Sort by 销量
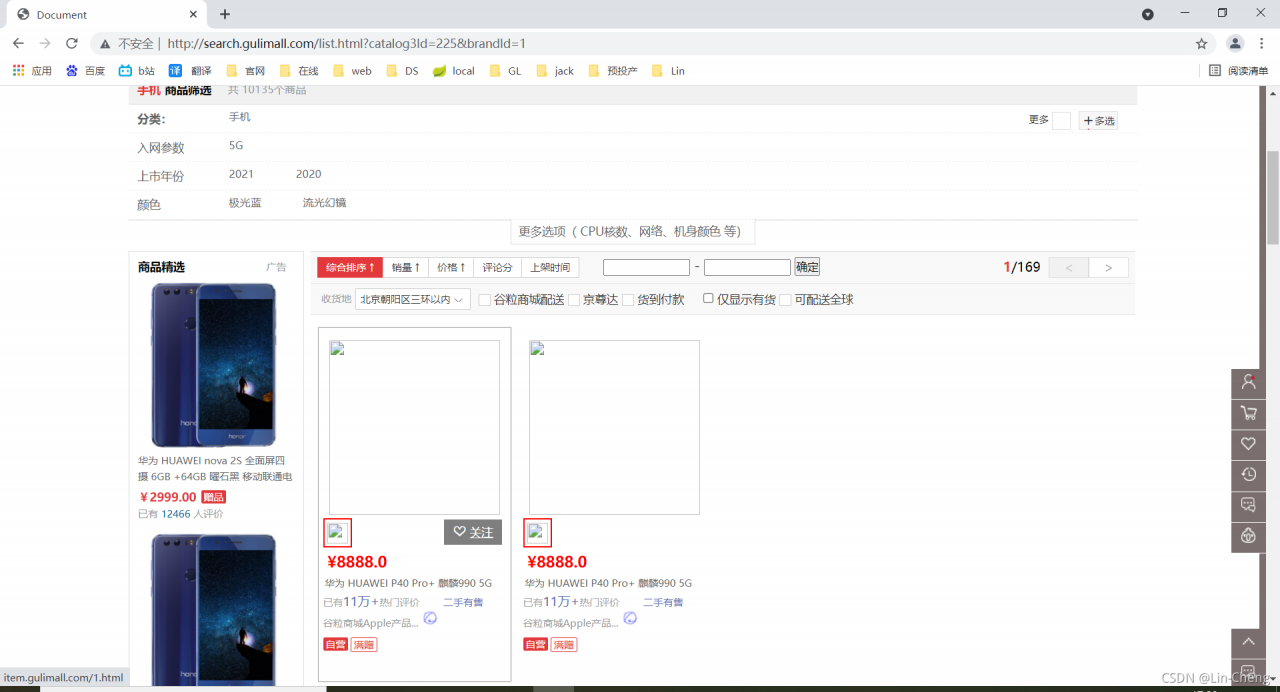Image resolution: width=1280 pixels, height=692 pixels. point(406,267)
